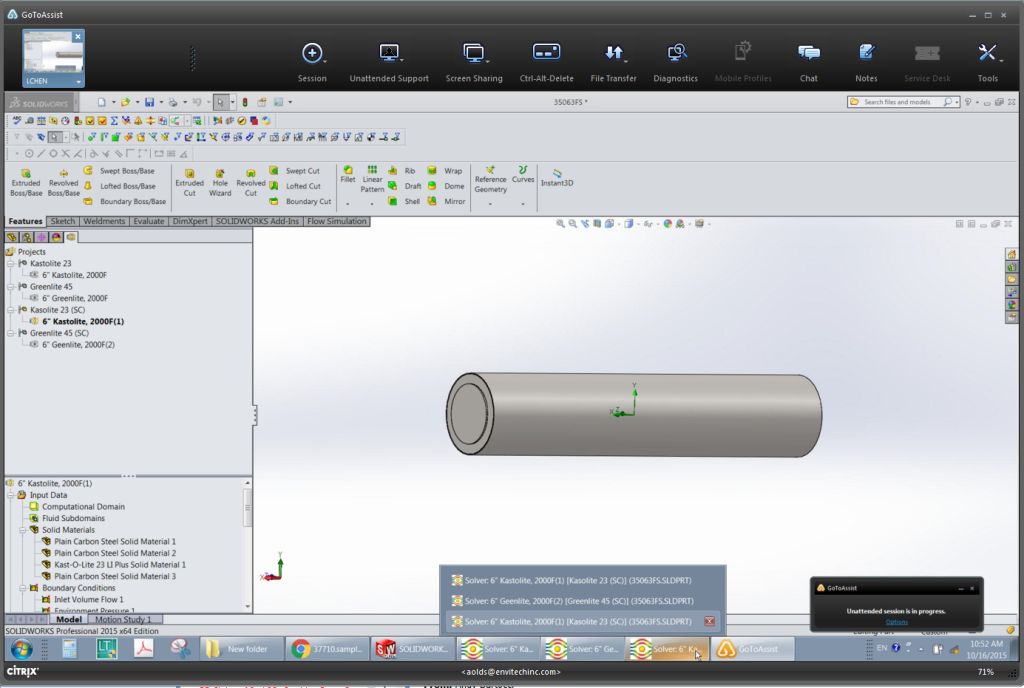This screenshot has height=688, width=1024.
Task: Apply the Fillet feature
Action: pyautogui.click(x=347, y=174)
